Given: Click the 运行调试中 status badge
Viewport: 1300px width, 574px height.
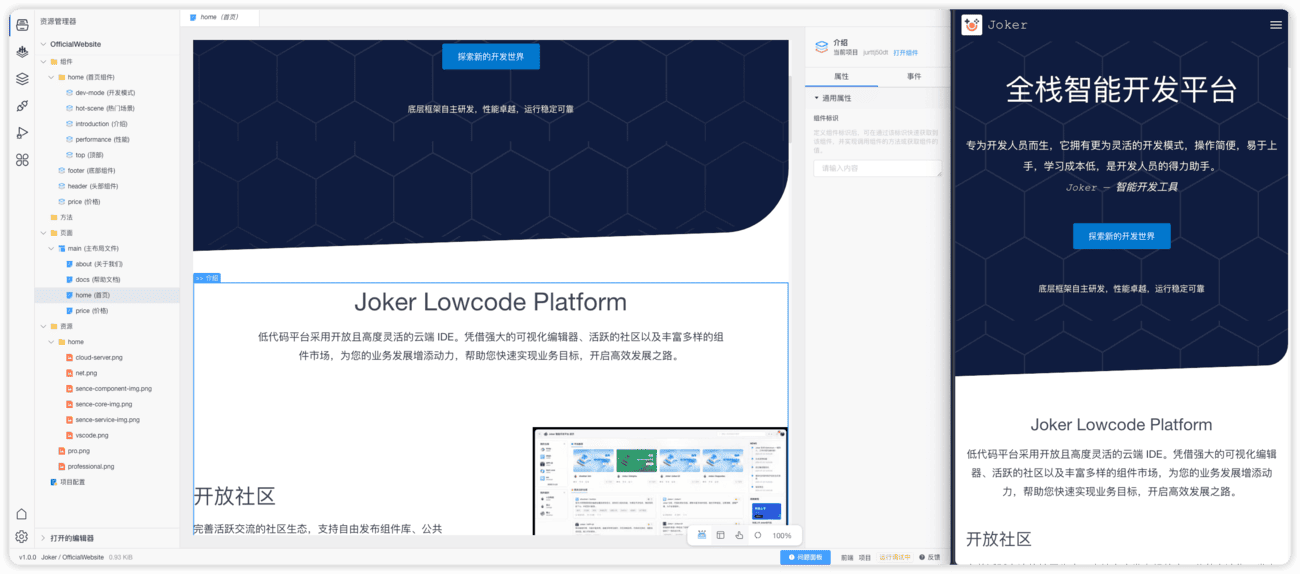Looking at the screenshot, I should pos(895,557).
